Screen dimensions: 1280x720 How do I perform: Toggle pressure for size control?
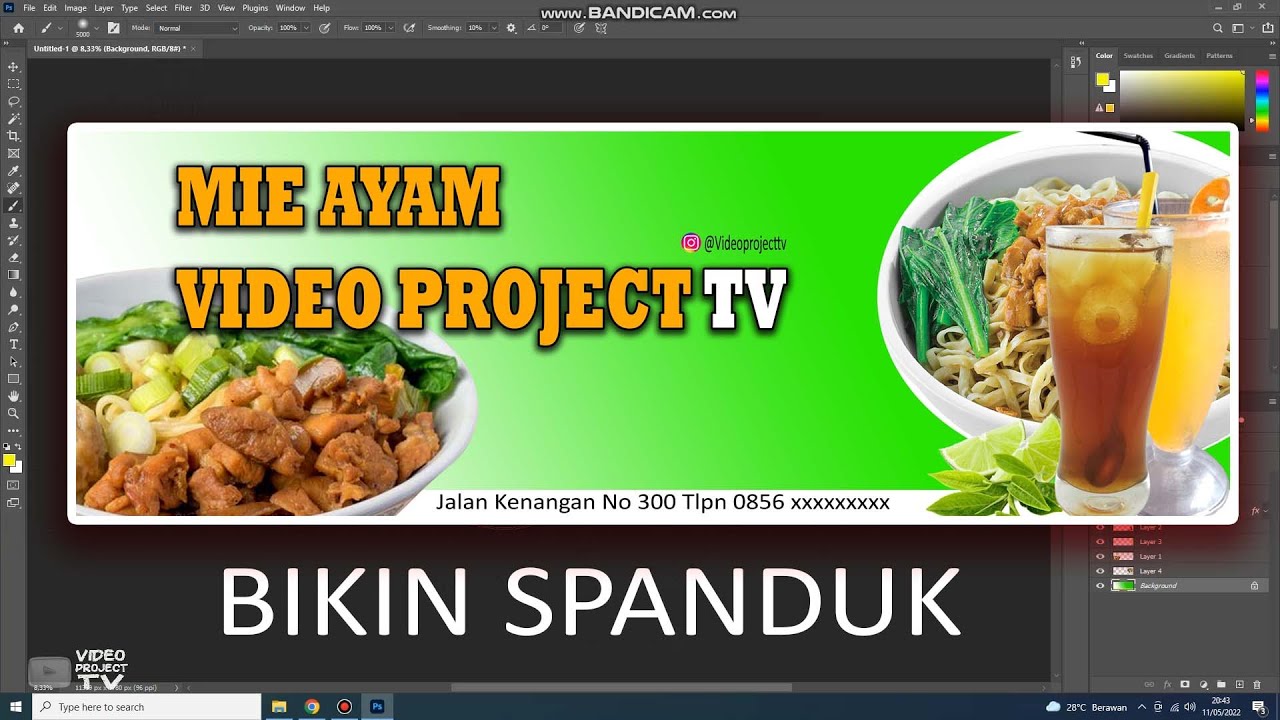579,28
